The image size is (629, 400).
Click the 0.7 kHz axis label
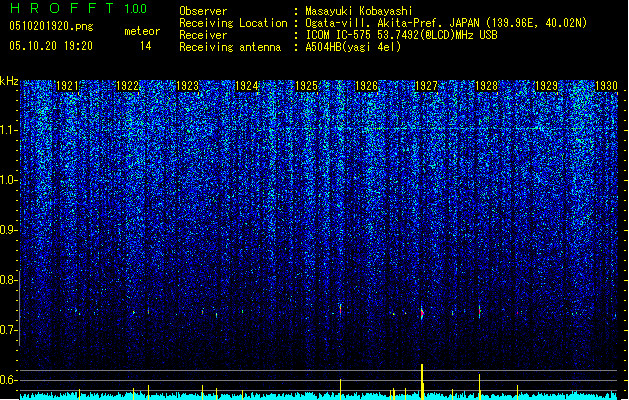pyautogui.click(x=8, y=330)
